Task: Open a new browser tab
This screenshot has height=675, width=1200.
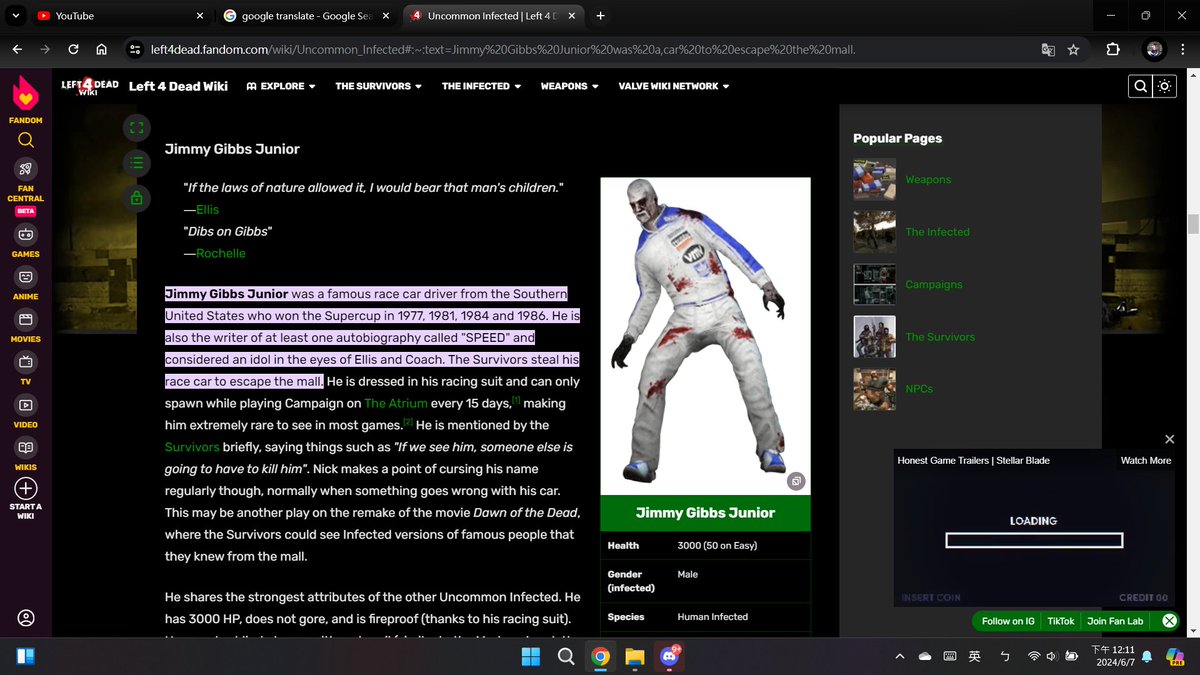Action: pyautogui.click(x=600, y=16)
